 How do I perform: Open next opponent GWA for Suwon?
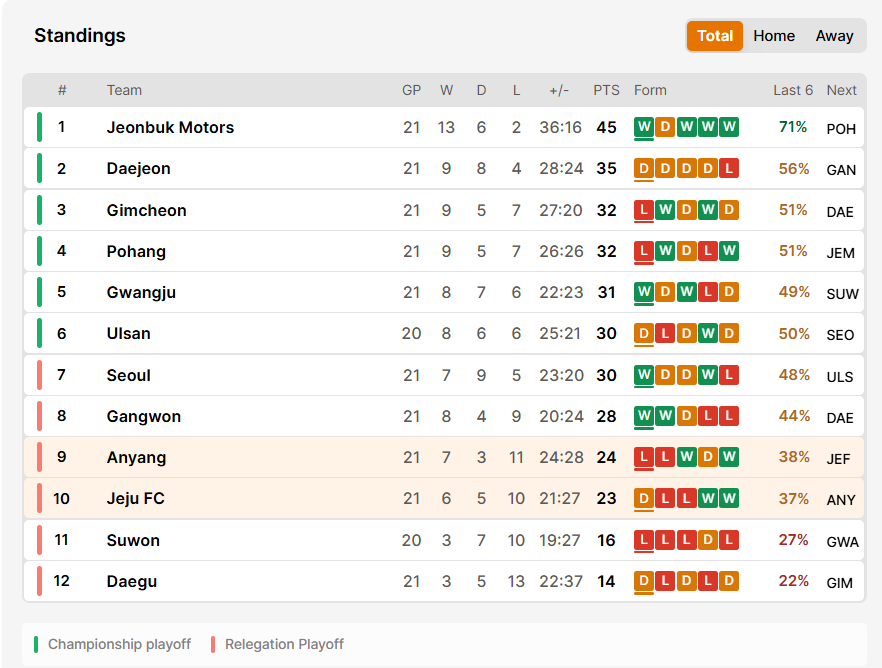(842, 541)
